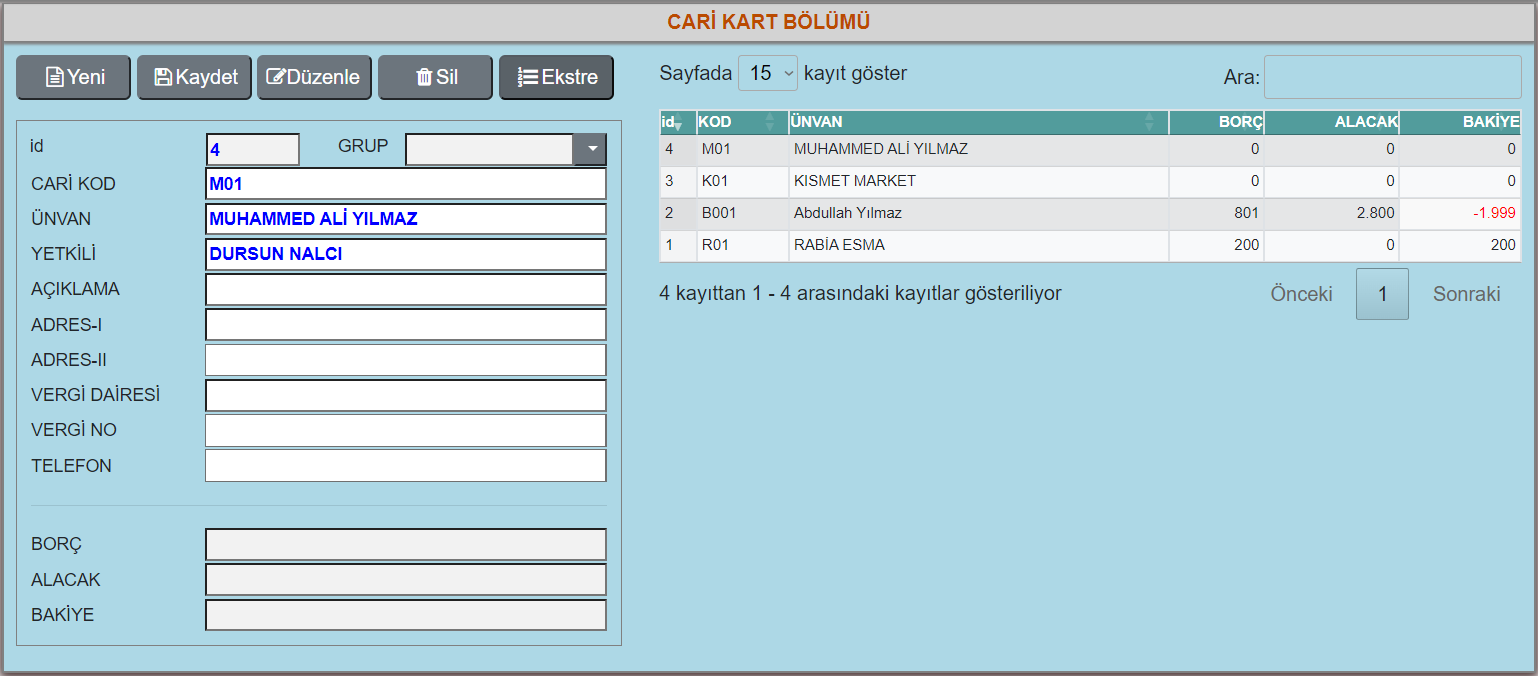Save the record with Kaydet button
Viewport: 1538px width, 676px height.
195,77
